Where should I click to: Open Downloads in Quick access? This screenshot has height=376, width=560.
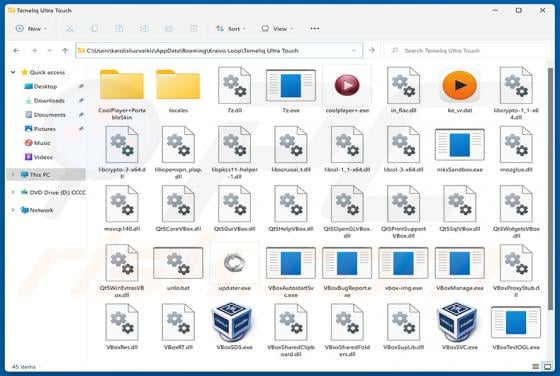pos(49,101)
